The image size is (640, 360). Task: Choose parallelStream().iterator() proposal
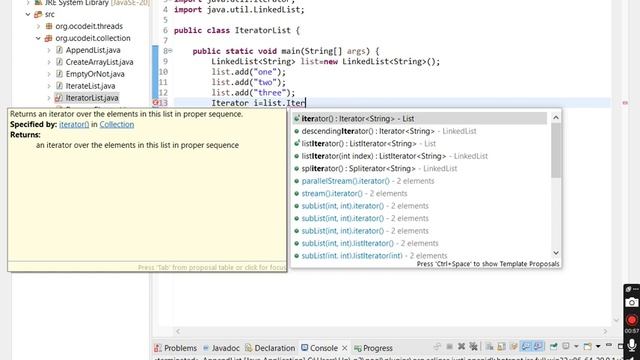[420, 181]
